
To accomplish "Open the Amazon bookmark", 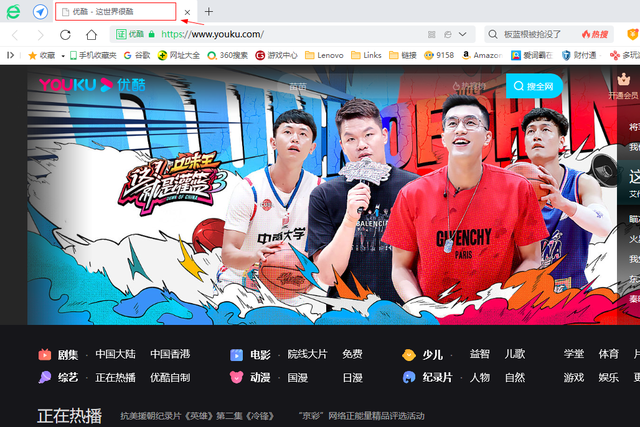I will (x=482, y=55).
